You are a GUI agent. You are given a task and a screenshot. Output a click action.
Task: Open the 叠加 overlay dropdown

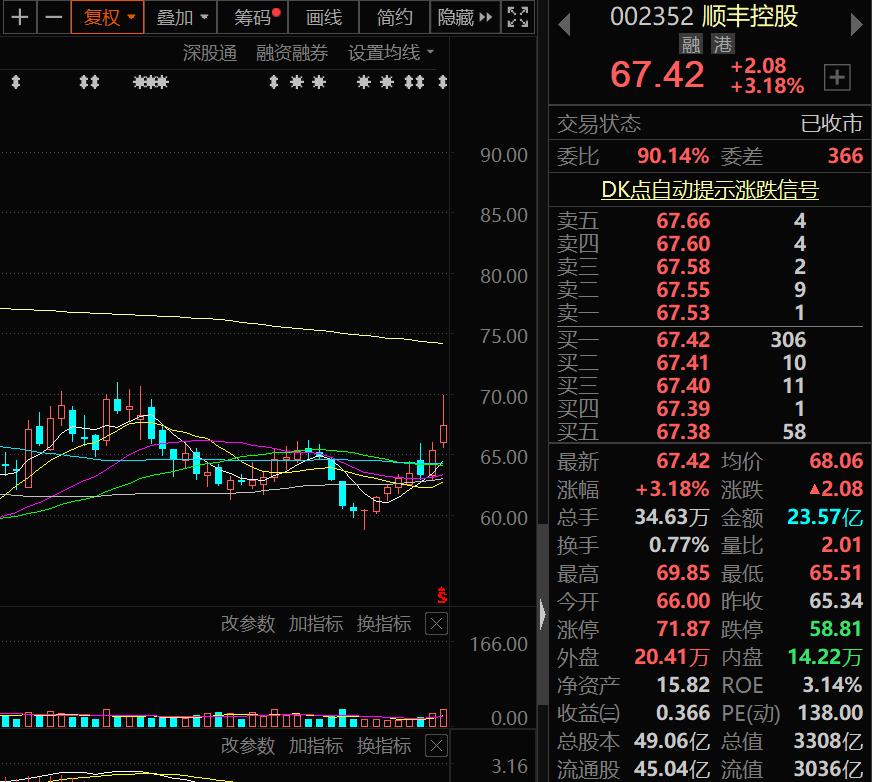coord(176,17)
